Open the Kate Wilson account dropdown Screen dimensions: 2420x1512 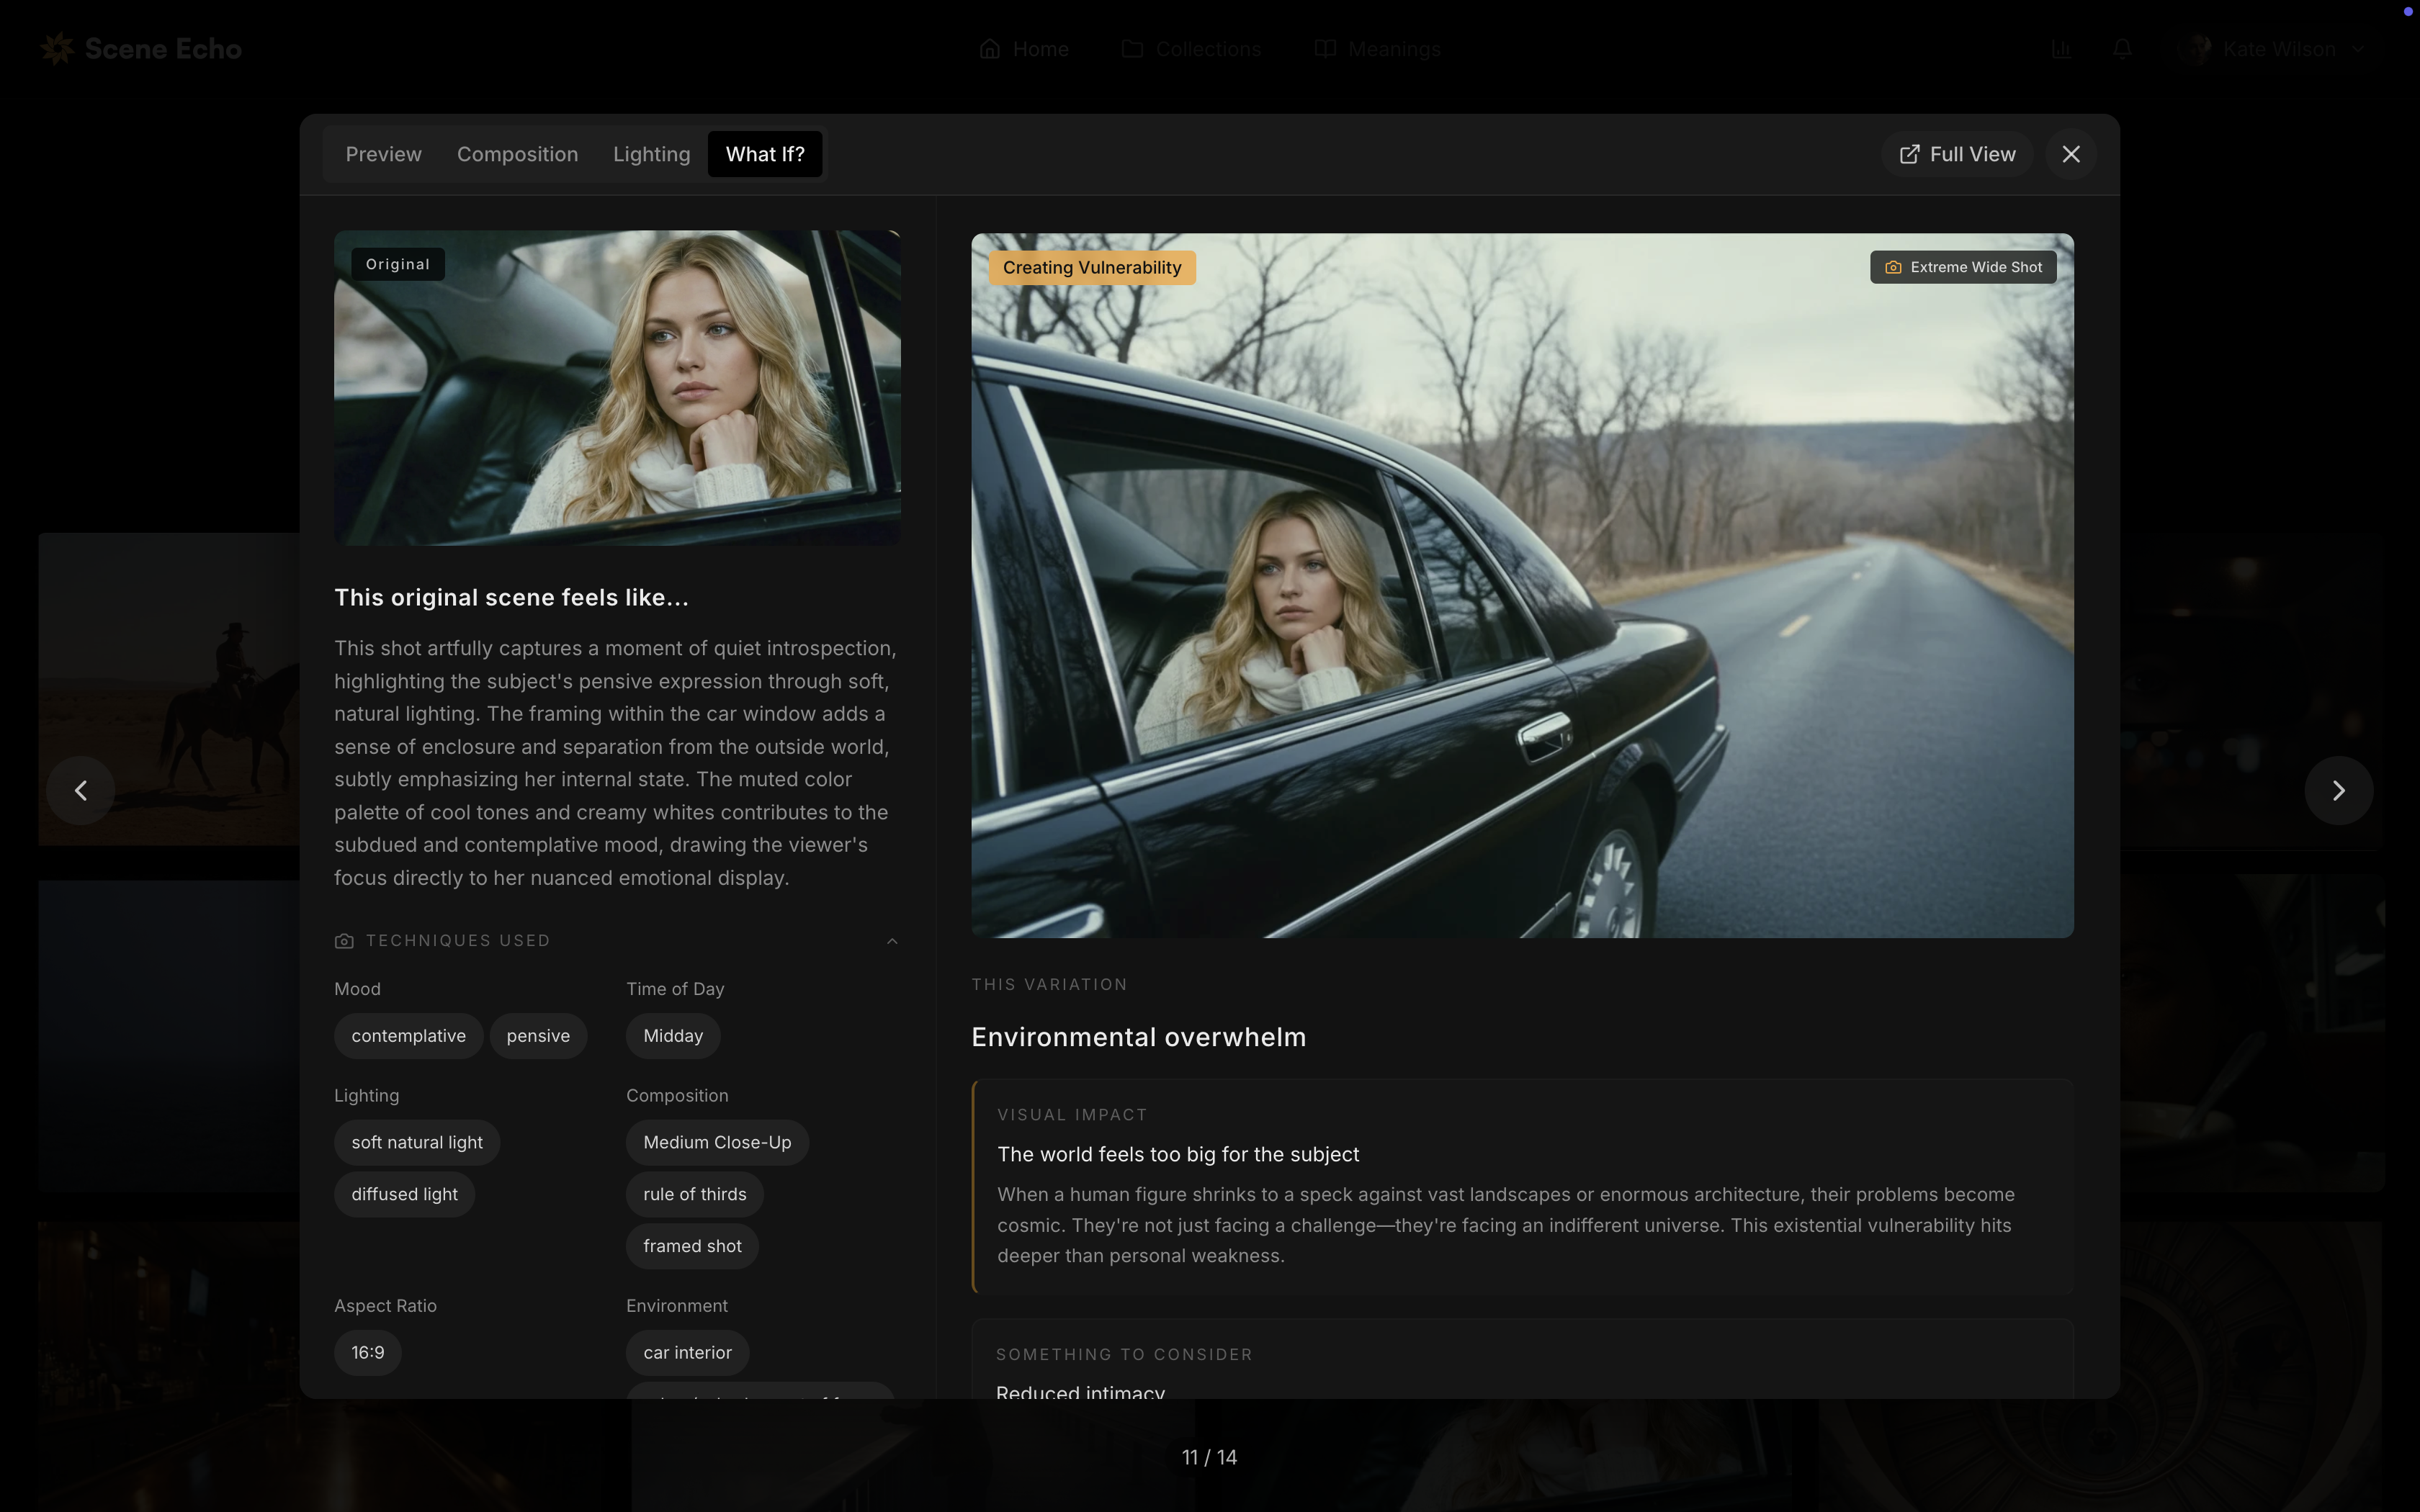pyautogui.click(x=2278, y=48)
